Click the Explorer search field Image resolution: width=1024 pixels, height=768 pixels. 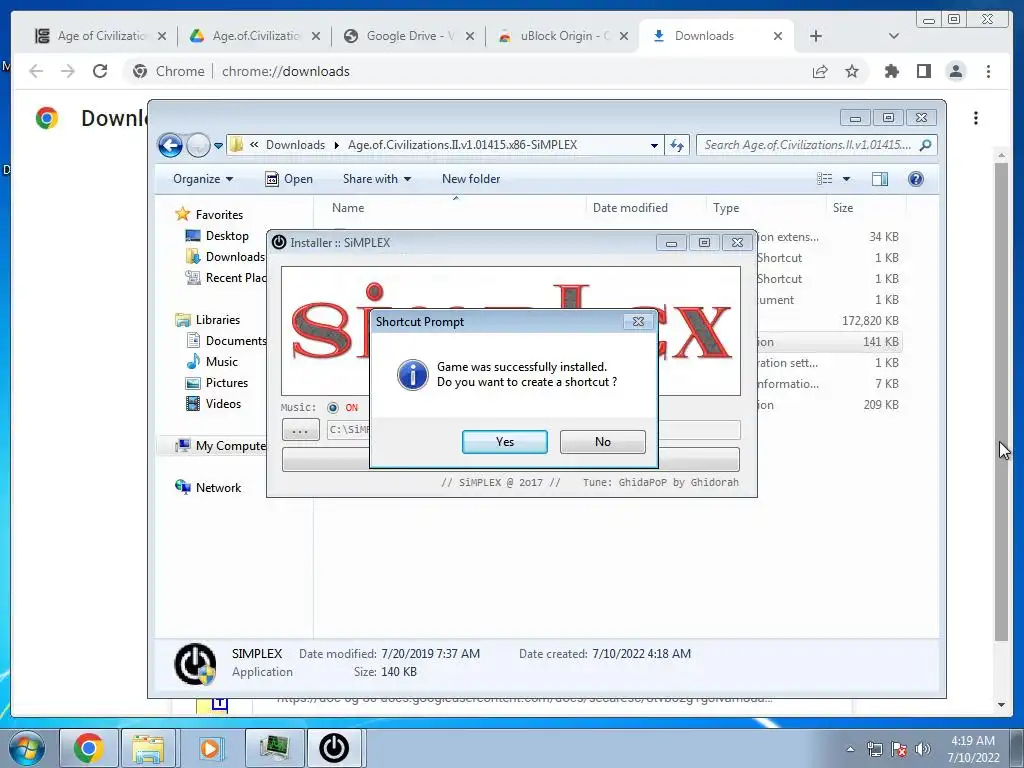[816, 145]
